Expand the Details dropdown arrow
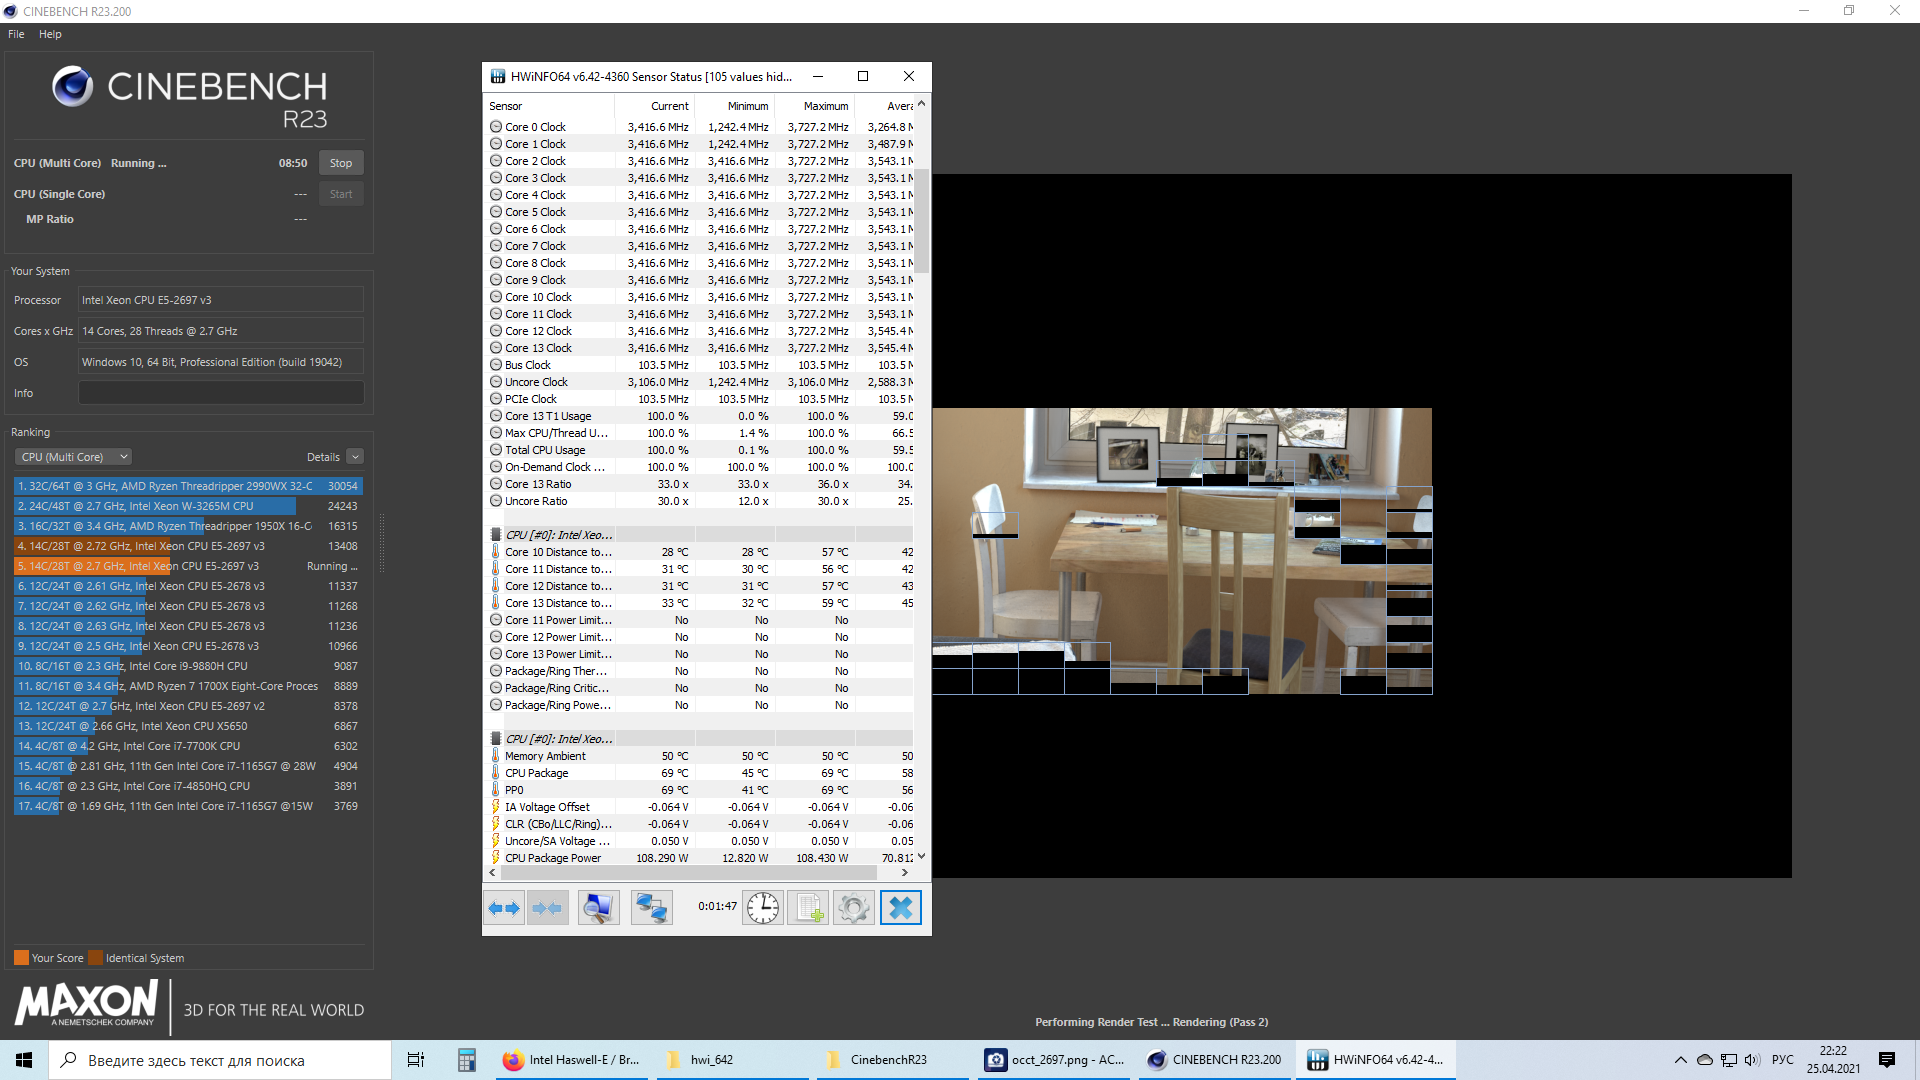1920x1080 pixels. (355, 457)
